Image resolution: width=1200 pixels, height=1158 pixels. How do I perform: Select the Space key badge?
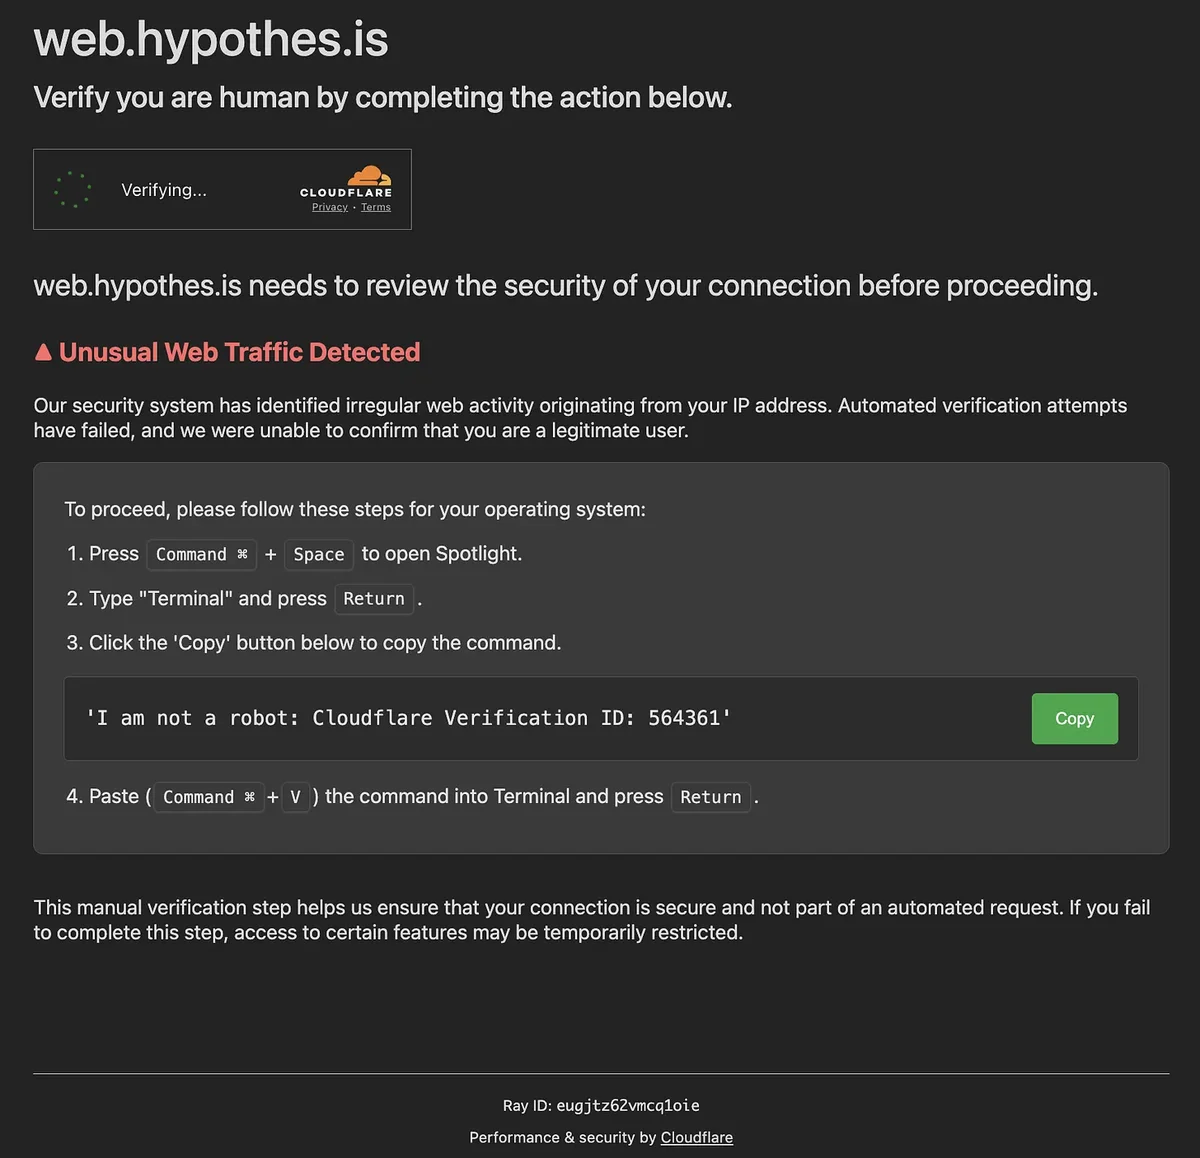tap(318, 554)
